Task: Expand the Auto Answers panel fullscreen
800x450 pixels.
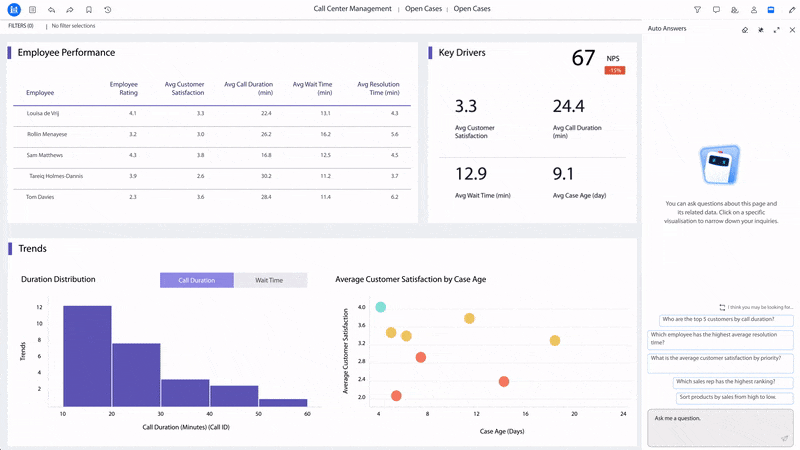Action: (778, 30)
